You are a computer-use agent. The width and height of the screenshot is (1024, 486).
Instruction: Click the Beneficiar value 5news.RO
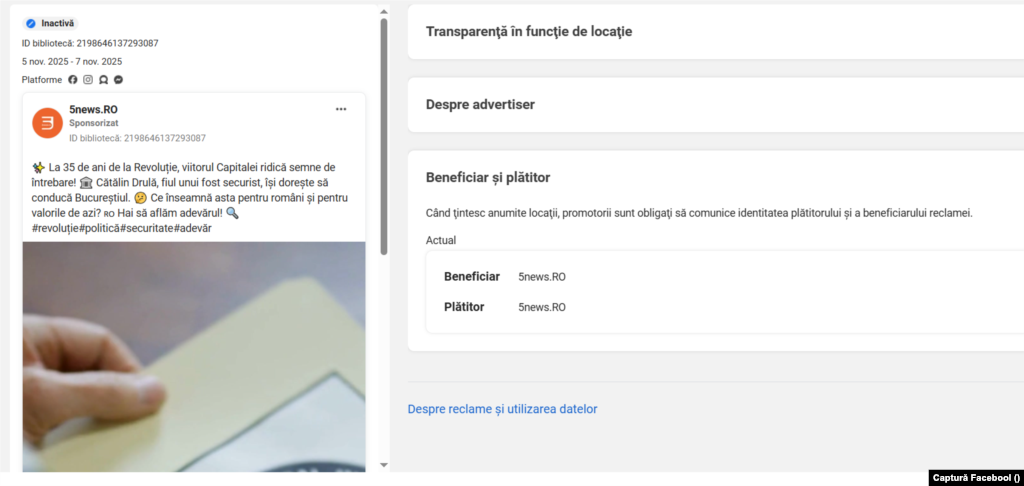coord(542,277)
